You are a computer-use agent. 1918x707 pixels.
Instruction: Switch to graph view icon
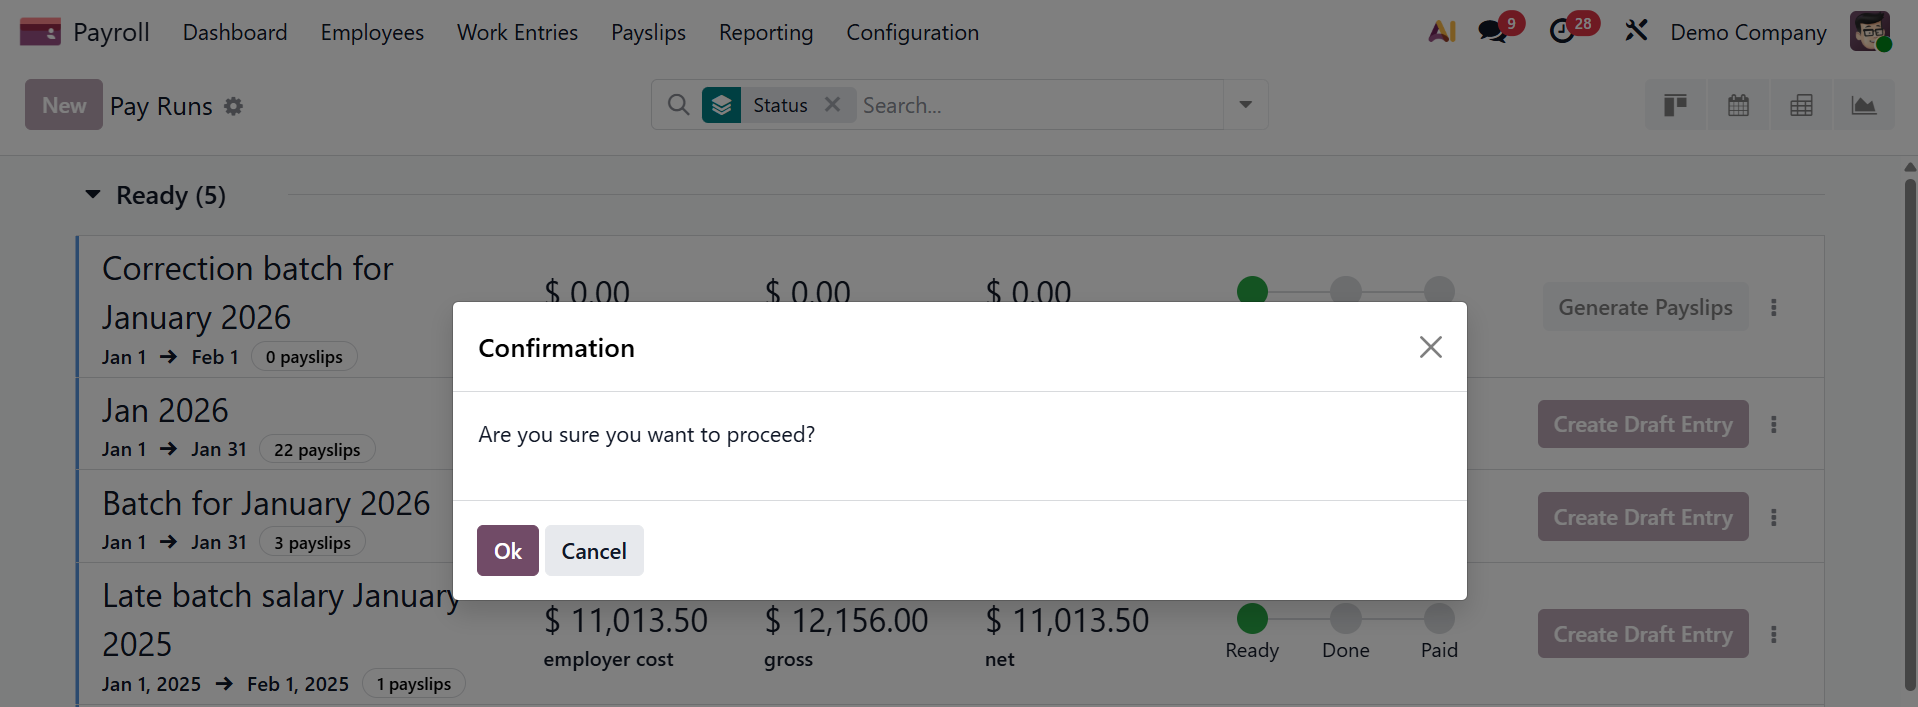pyautogui.click(x=1863, y=105)
